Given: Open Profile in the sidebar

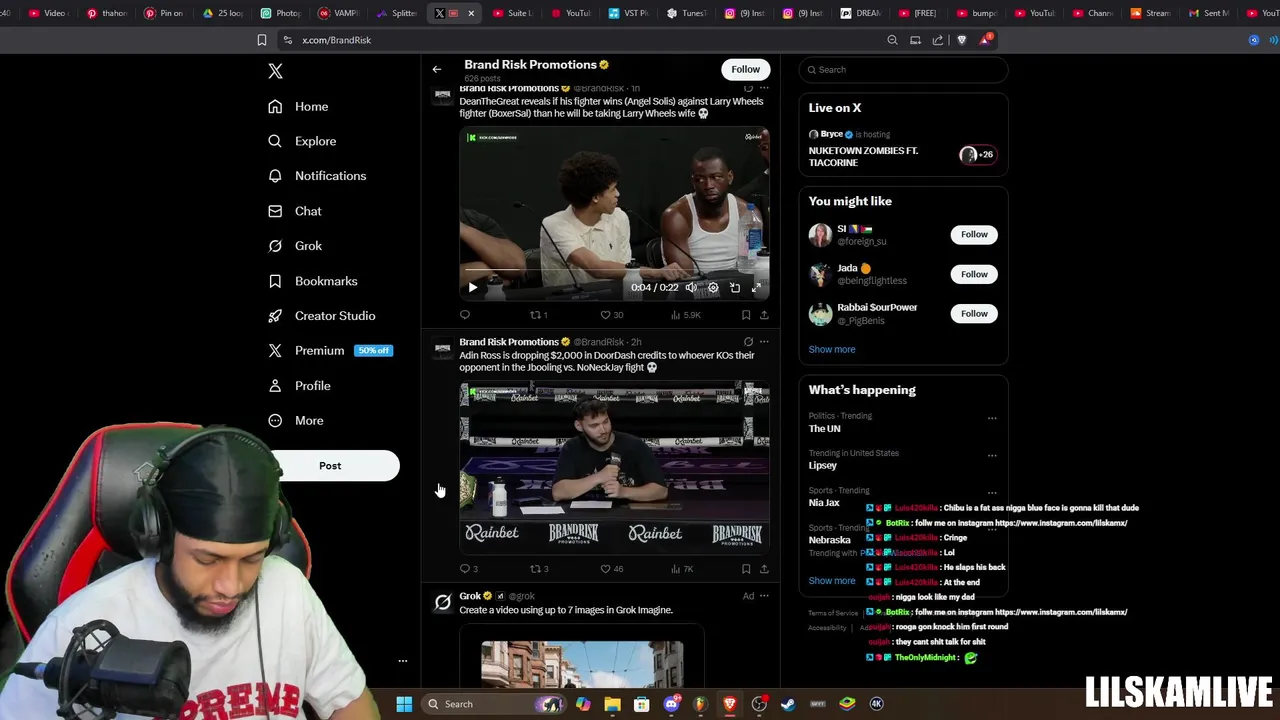Looking at the screenshot, I should (x=298, y=386).
